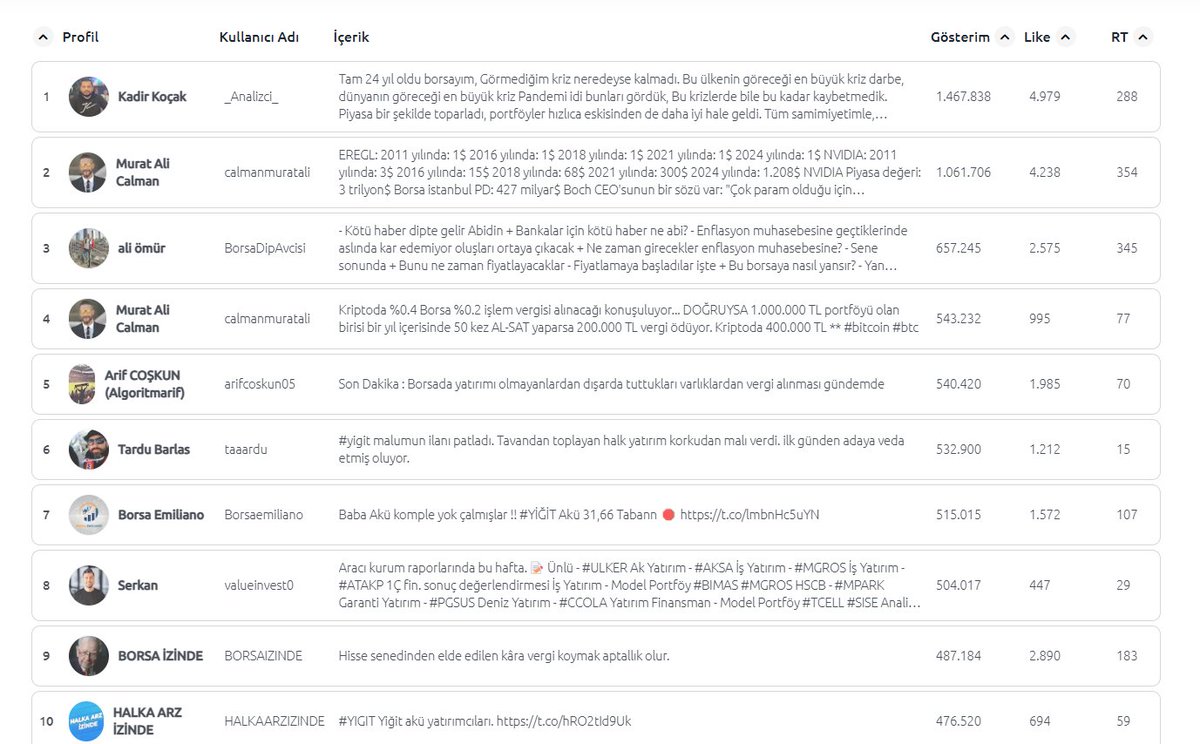Toggle the Like column sort order
Screen dimensions: 1200x744
click(1063, 37)
